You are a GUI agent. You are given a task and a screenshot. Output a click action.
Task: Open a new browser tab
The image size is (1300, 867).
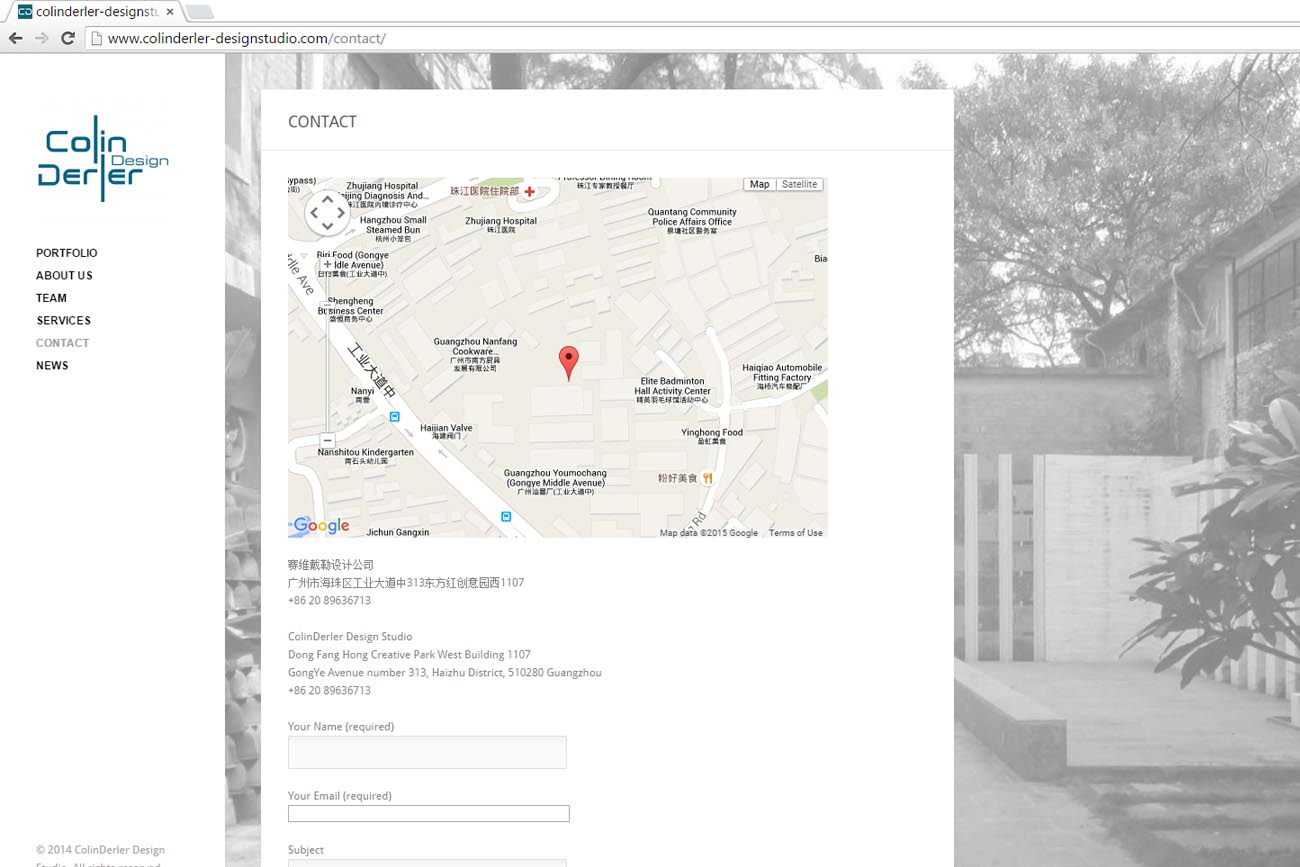click(199, 12)
